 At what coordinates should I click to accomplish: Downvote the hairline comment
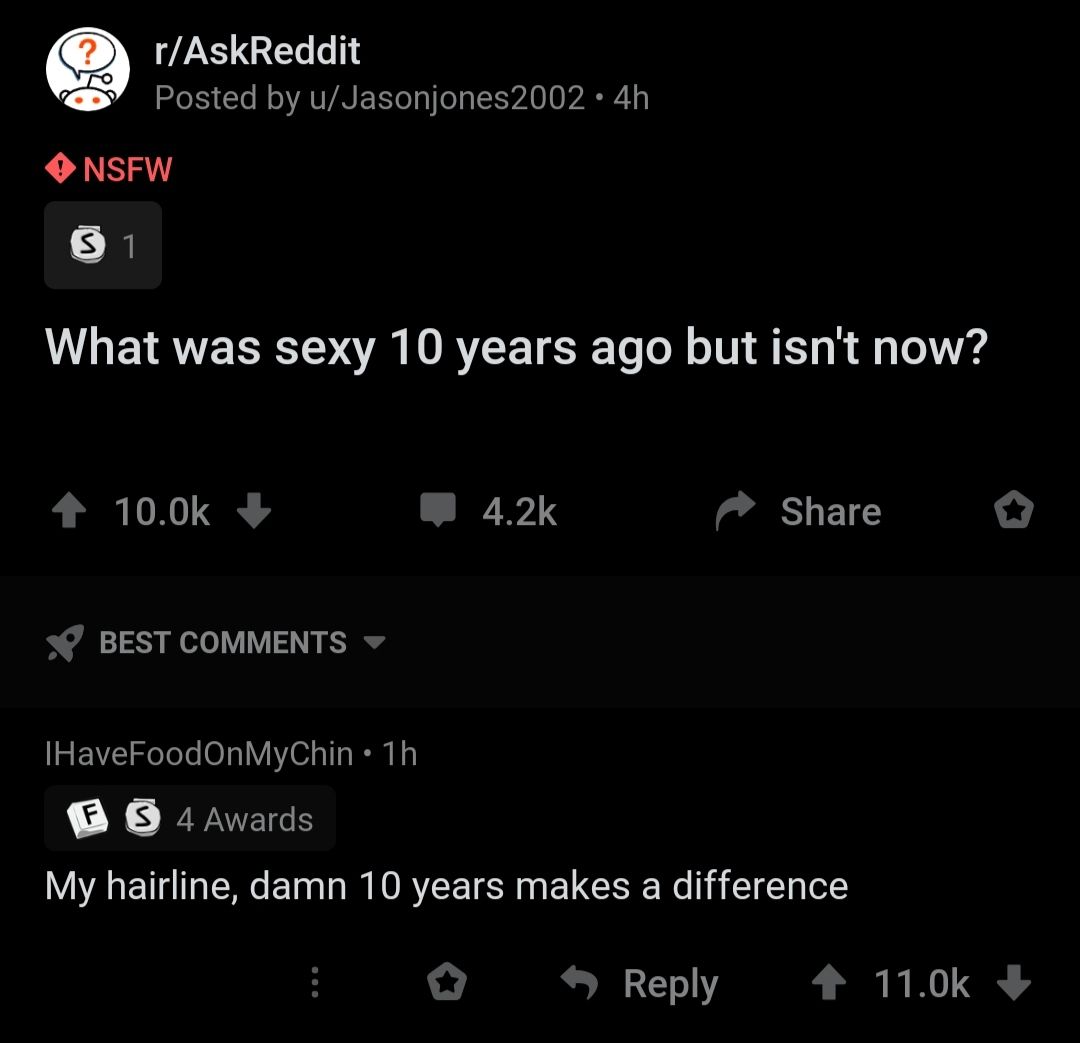point(1015,984)
